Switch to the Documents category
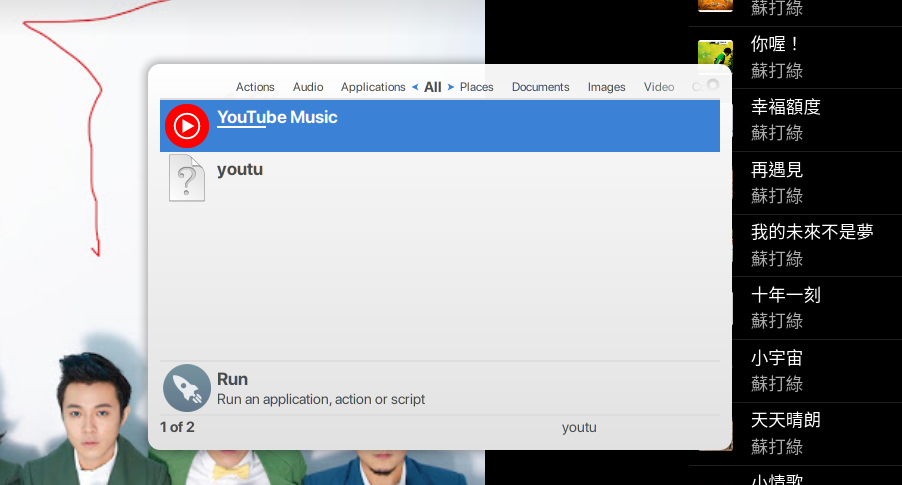This screenshot has width=902, height=485. [x=540, y=87]
